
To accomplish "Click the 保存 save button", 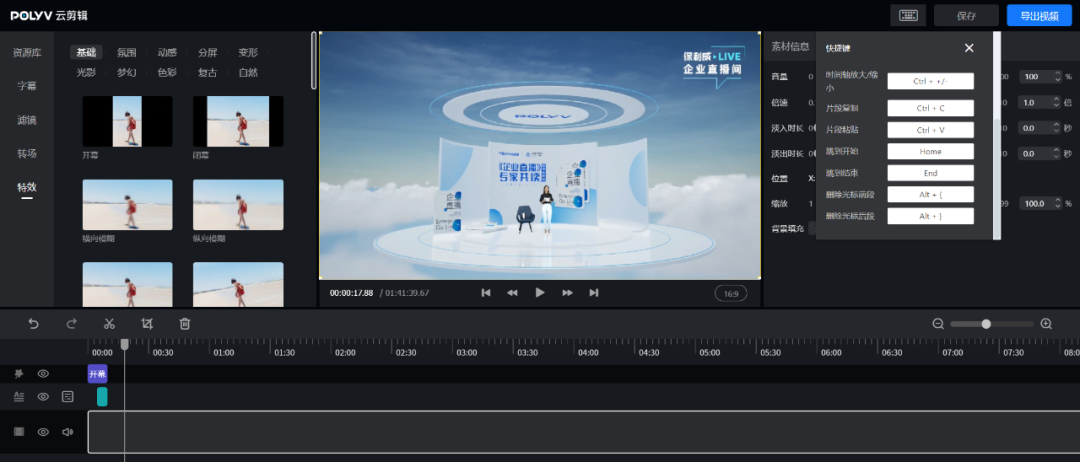I will [x=966, y=15].
